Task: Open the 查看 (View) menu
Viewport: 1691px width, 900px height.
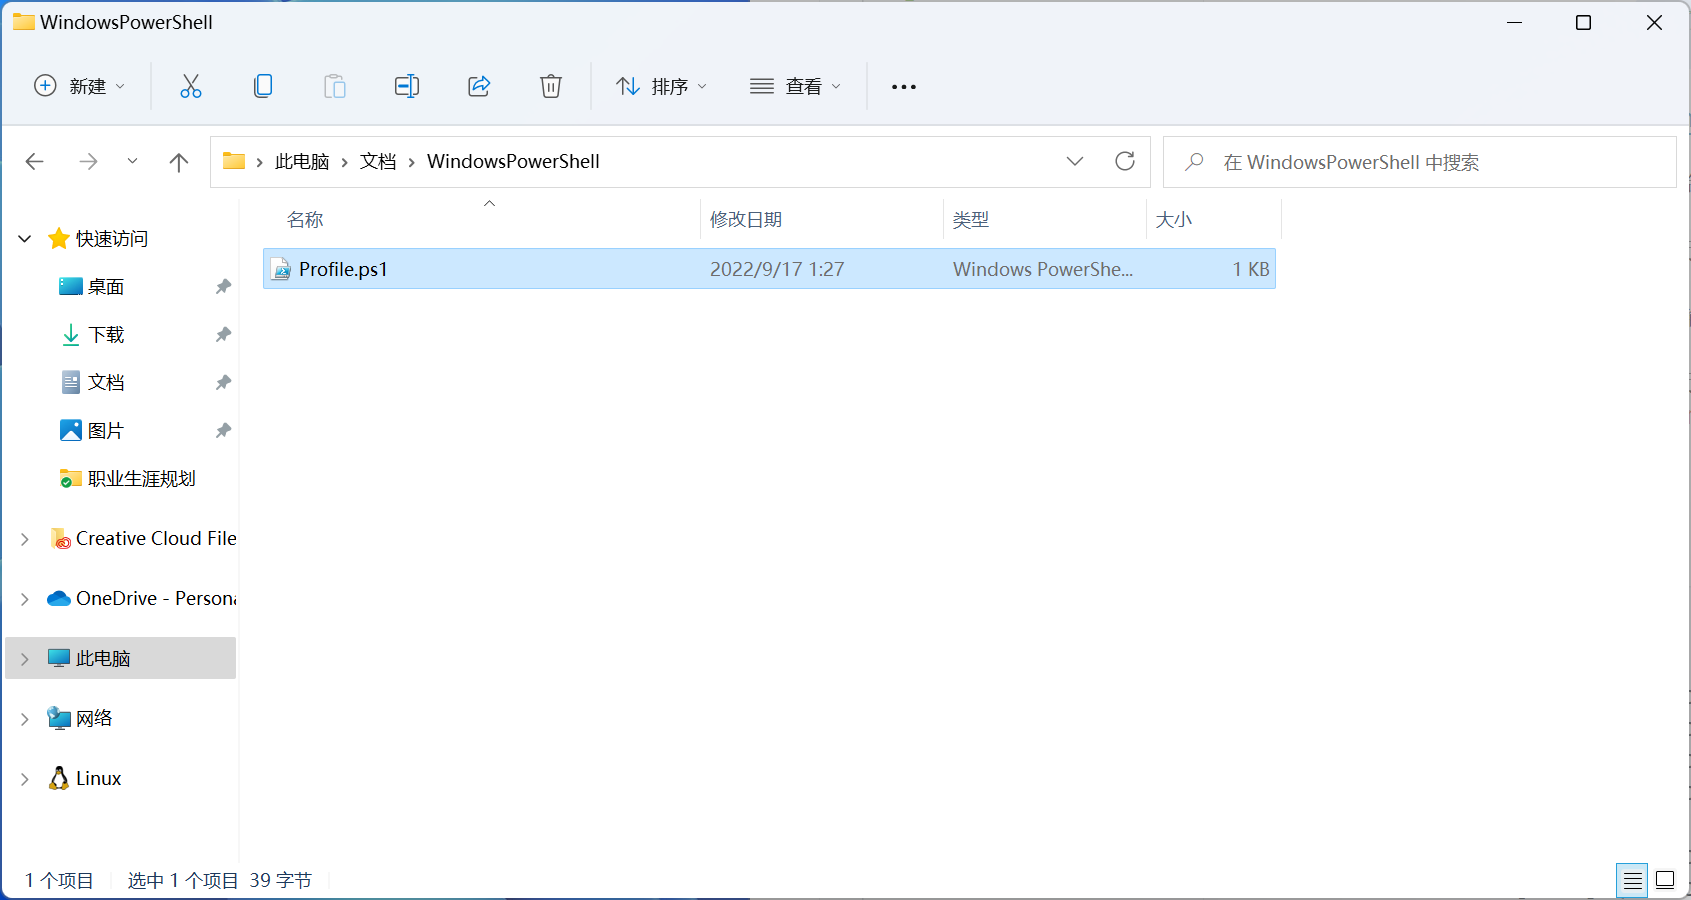Action: pyautogui.click(x=796, y=86)
